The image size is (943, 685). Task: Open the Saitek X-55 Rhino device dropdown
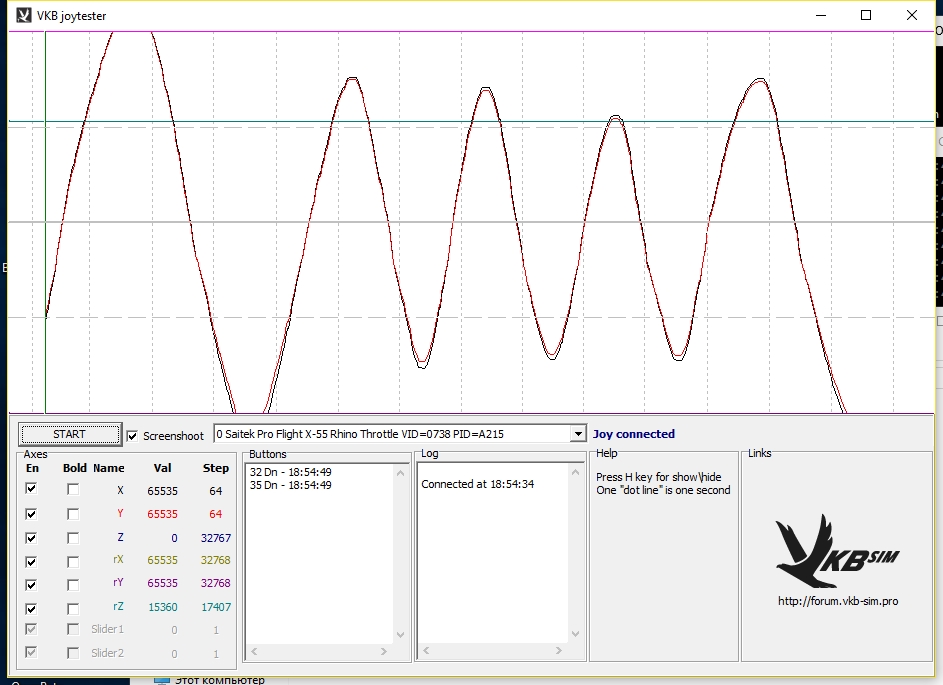click(576, 434)
